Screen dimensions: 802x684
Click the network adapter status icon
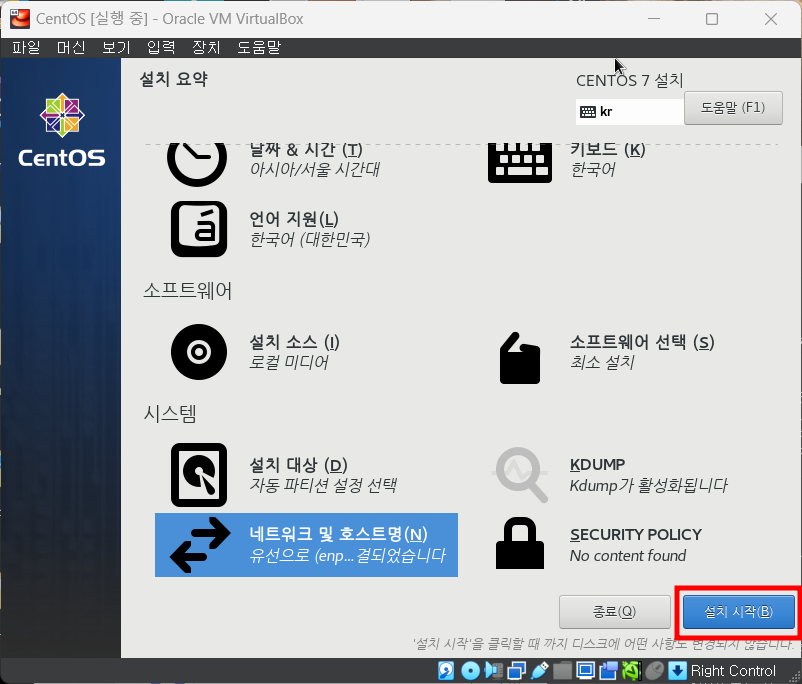[x=516, y=670]
